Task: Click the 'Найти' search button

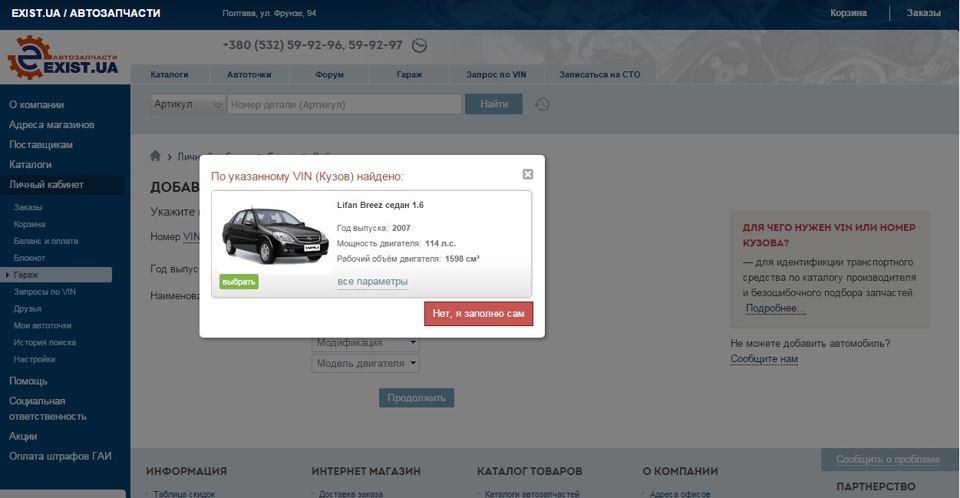Action: pos(493,104)
